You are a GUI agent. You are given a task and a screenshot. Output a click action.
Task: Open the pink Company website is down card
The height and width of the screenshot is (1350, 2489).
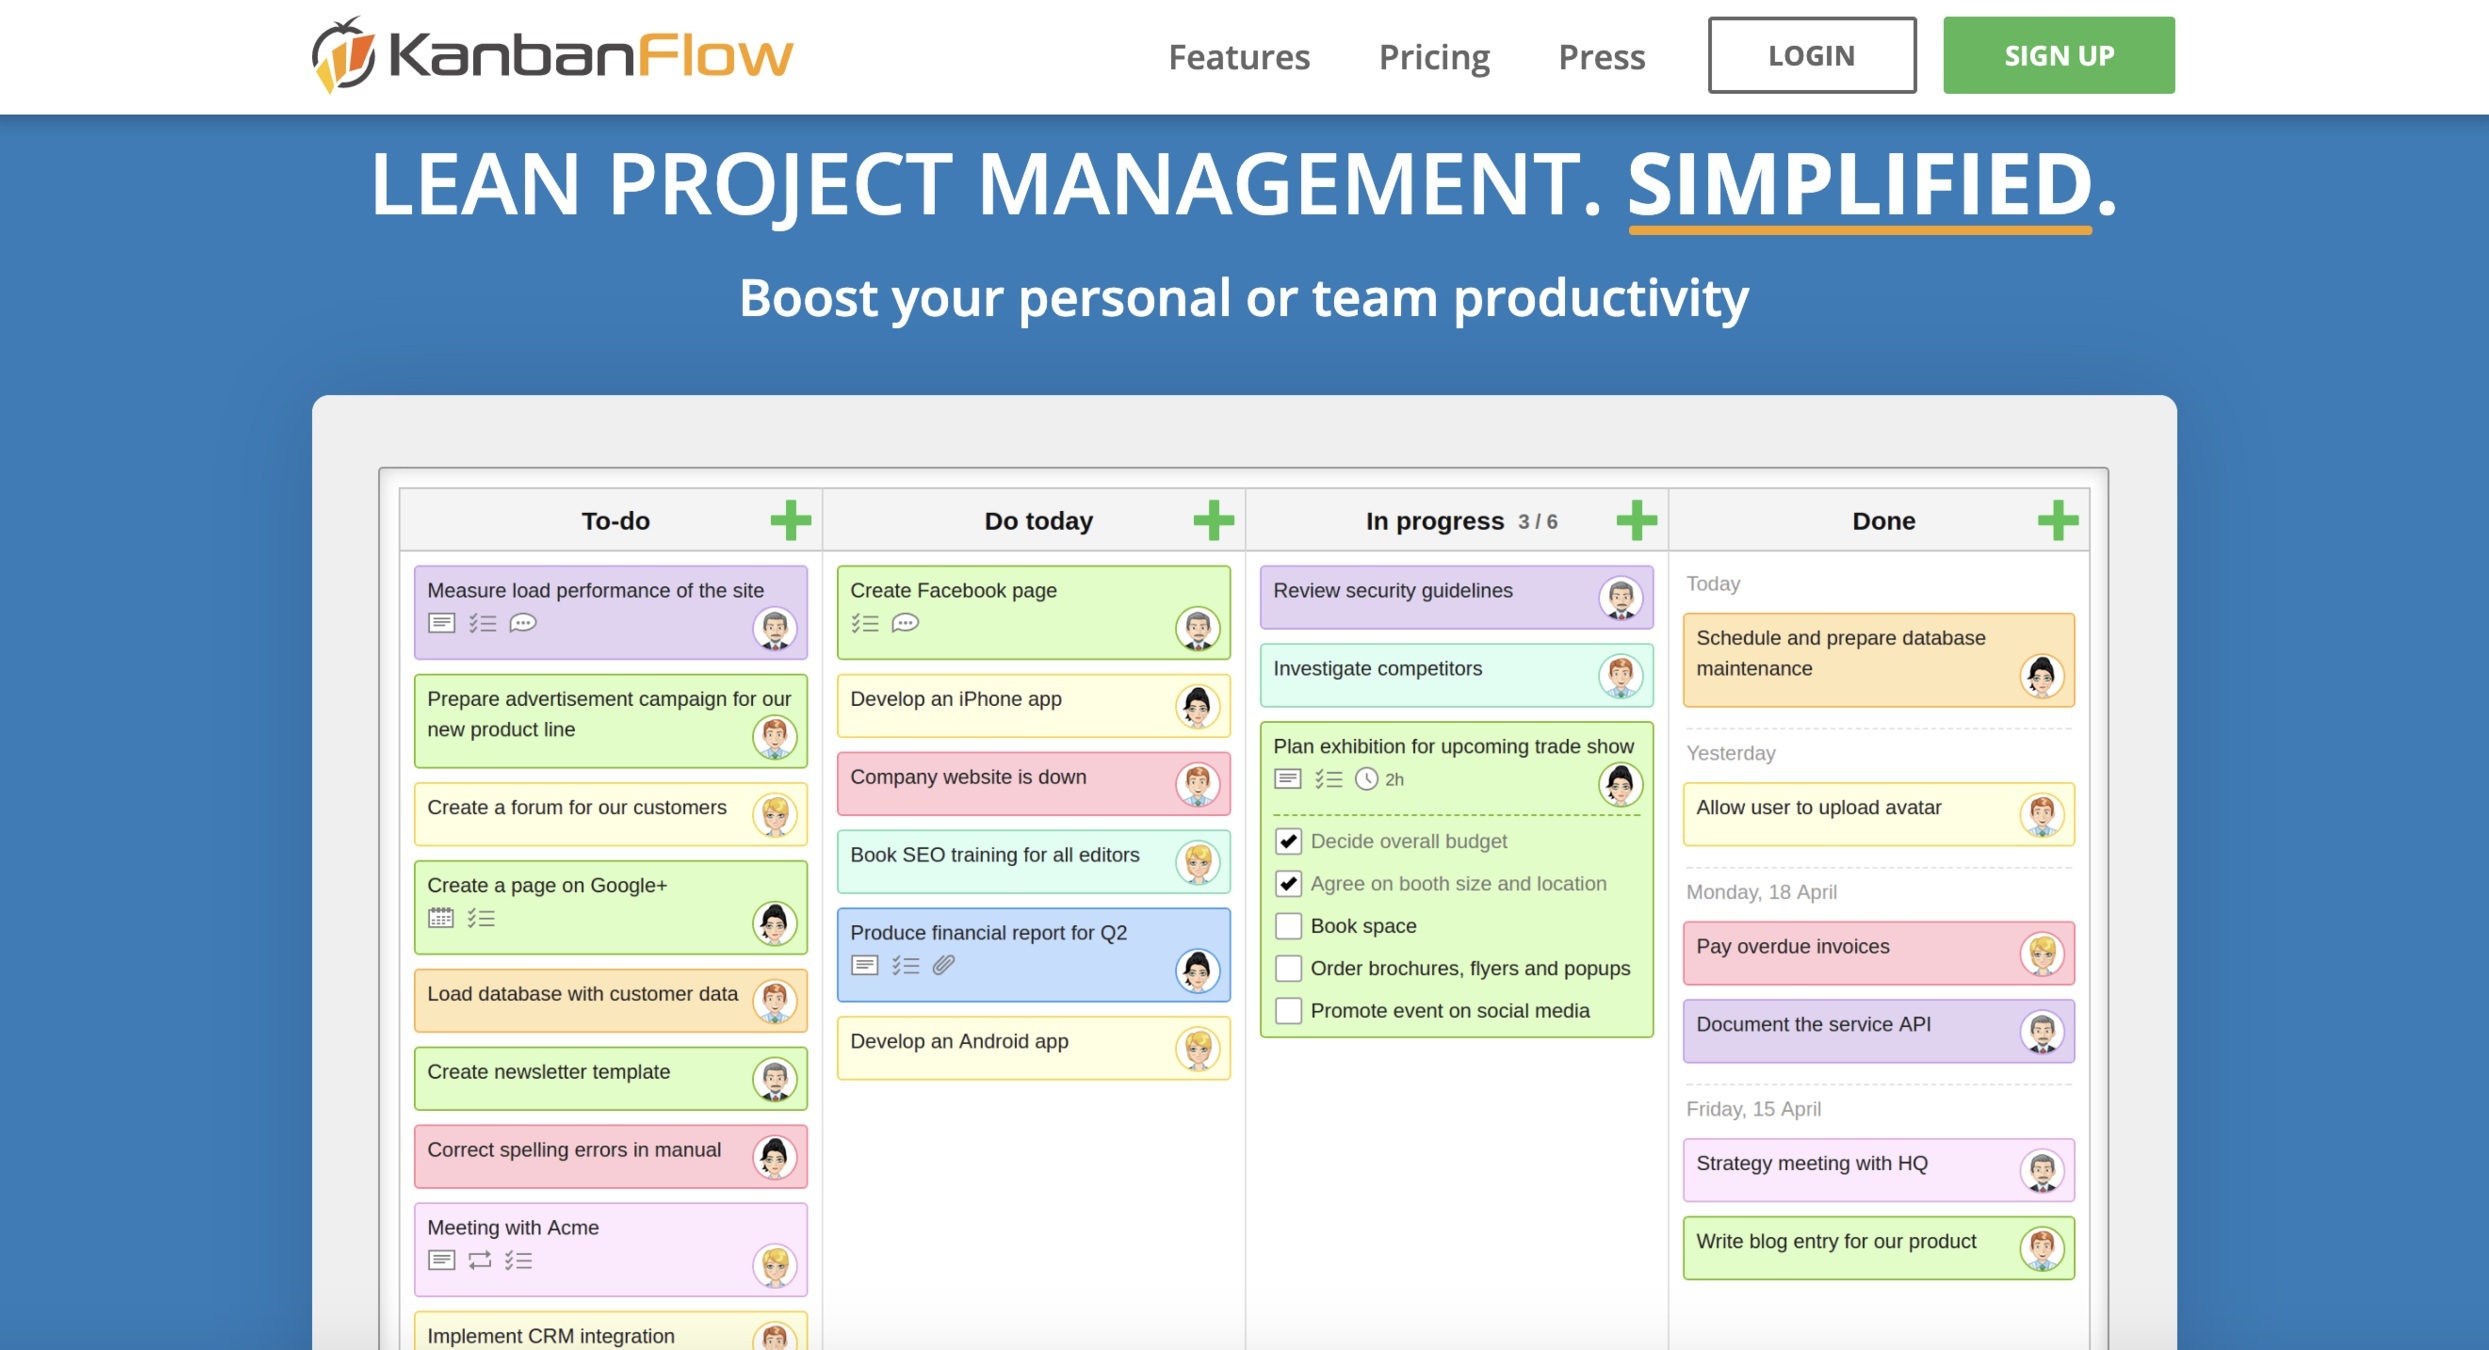(1033, 784)
